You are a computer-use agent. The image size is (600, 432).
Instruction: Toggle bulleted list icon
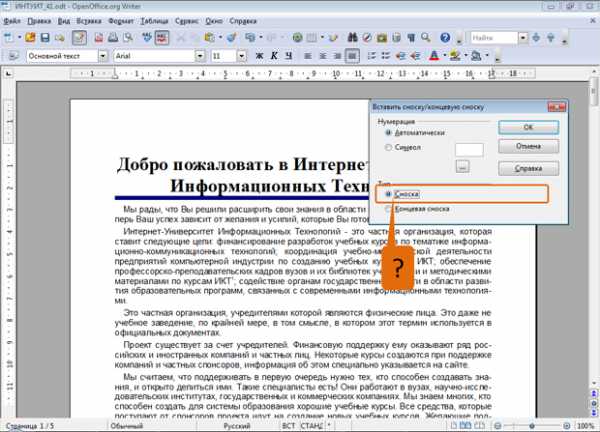(386, 56)
